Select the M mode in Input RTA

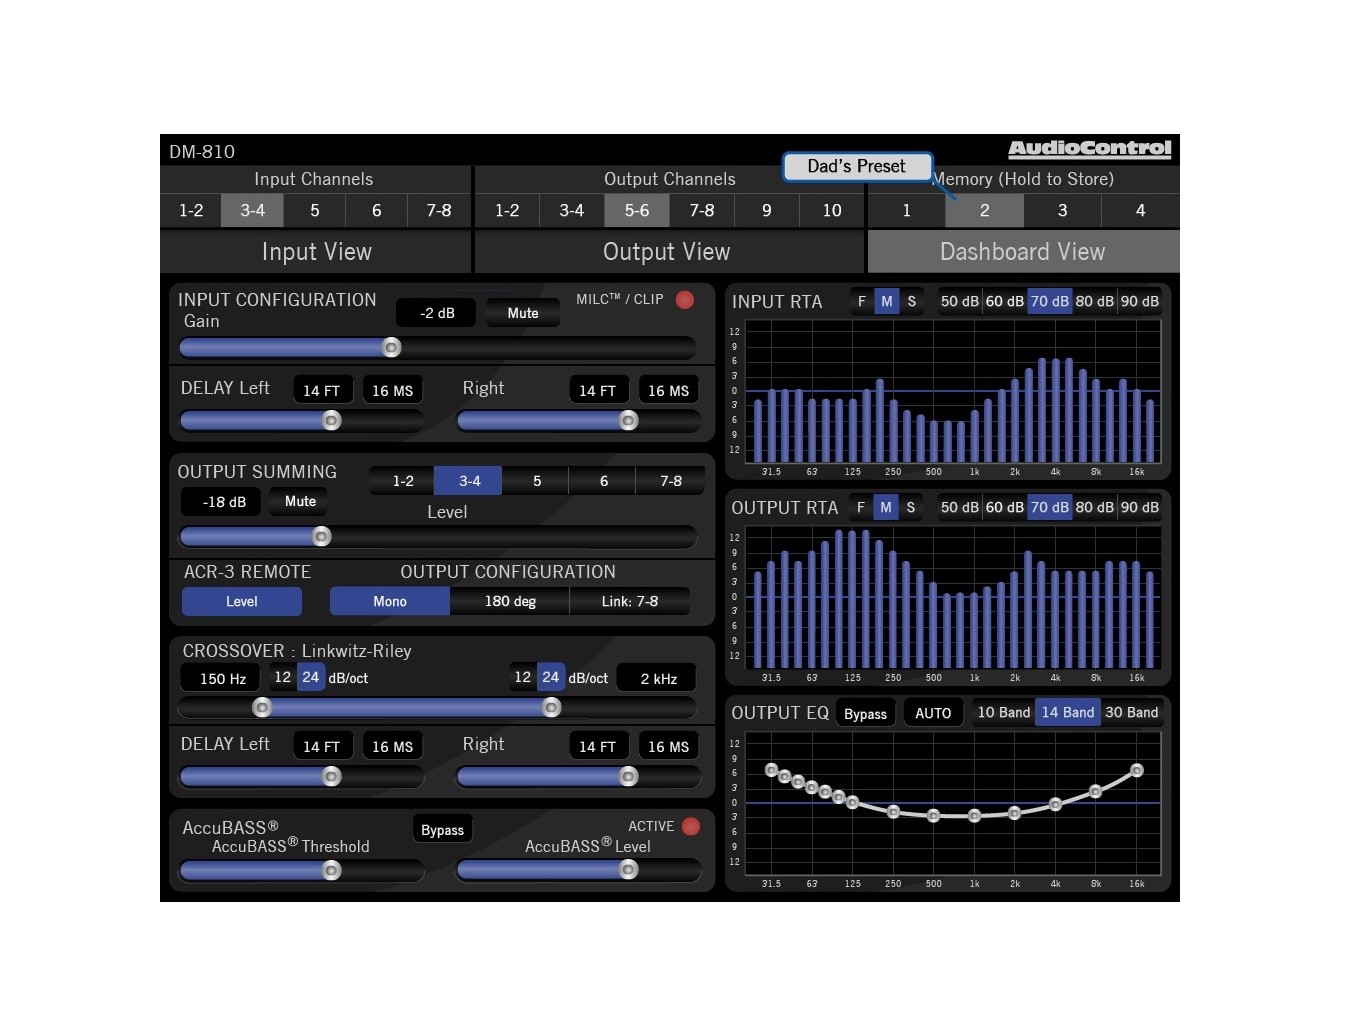[x=886, y=301]
